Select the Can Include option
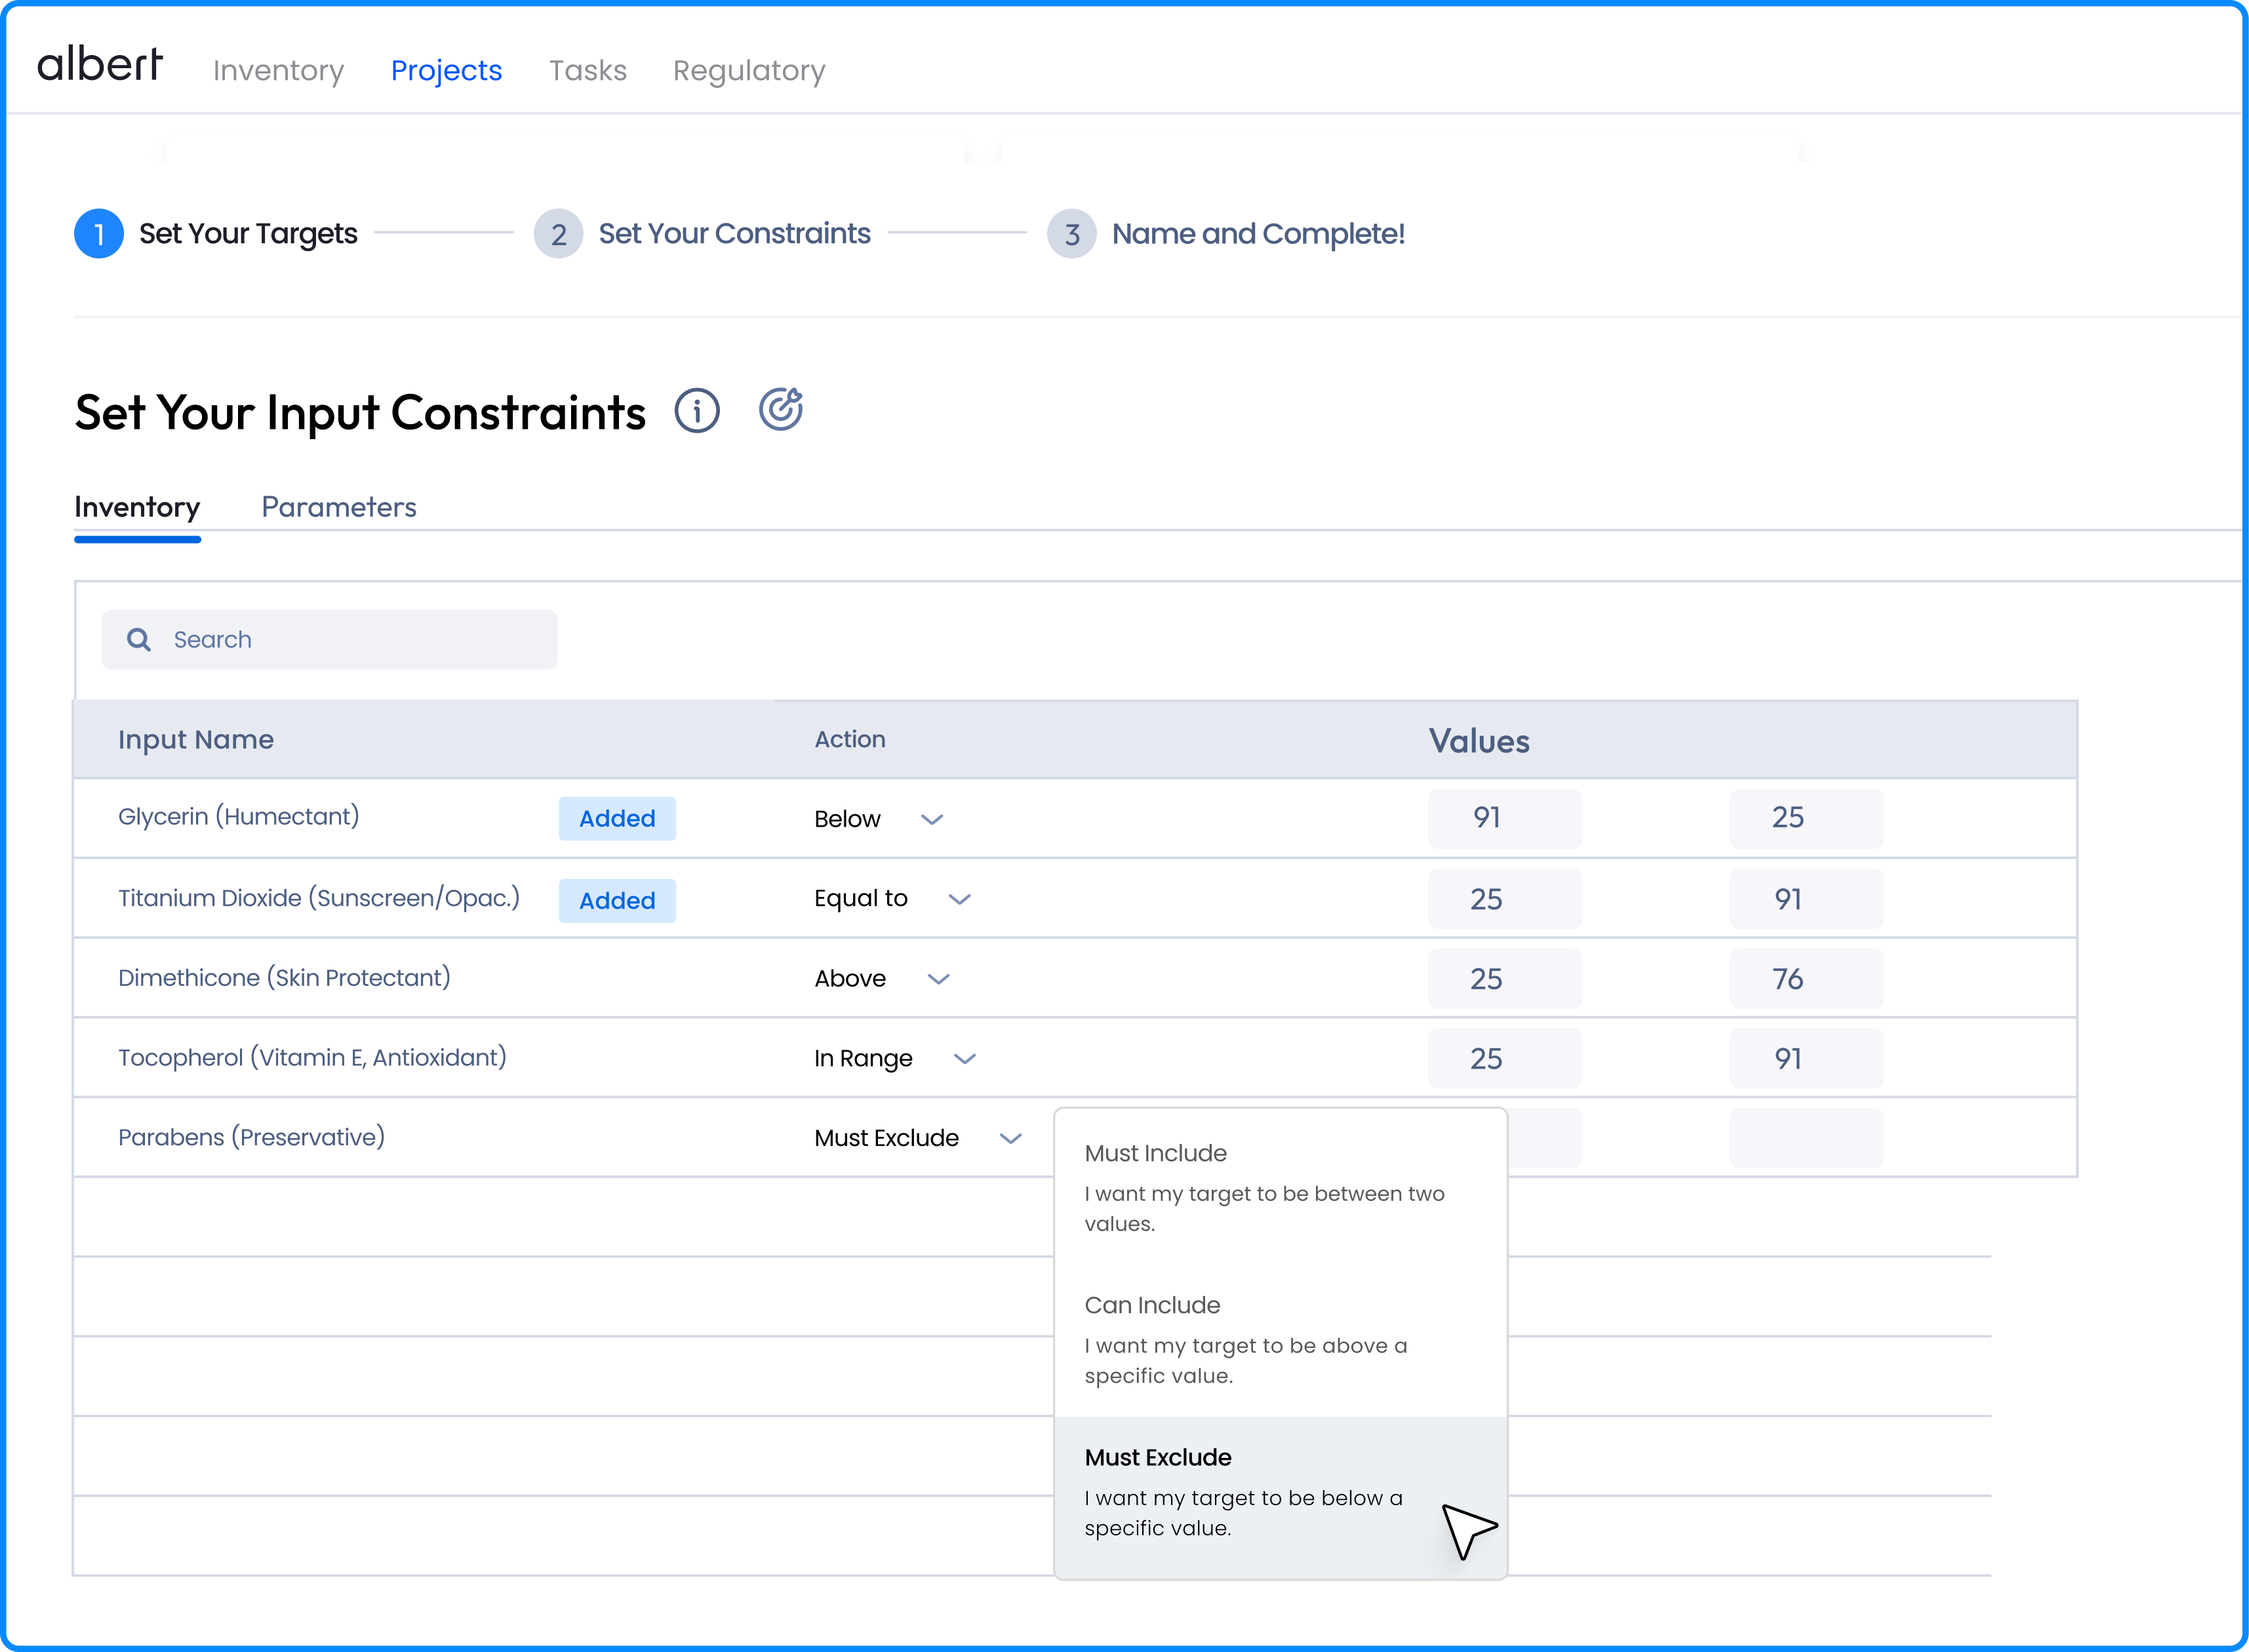Image resolution: width=2249 pixels, height=1652 pixels. [x=1152, y=1306]
